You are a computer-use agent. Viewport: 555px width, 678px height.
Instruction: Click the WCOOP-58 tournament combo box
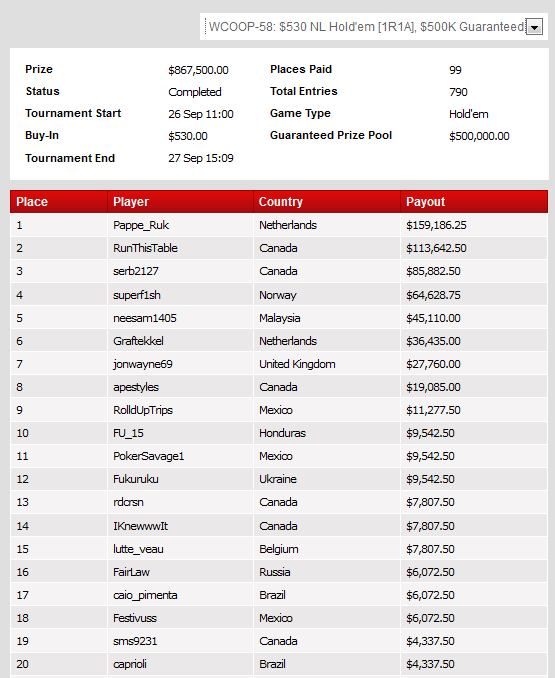pyautogui.click(x=374, y=27)
